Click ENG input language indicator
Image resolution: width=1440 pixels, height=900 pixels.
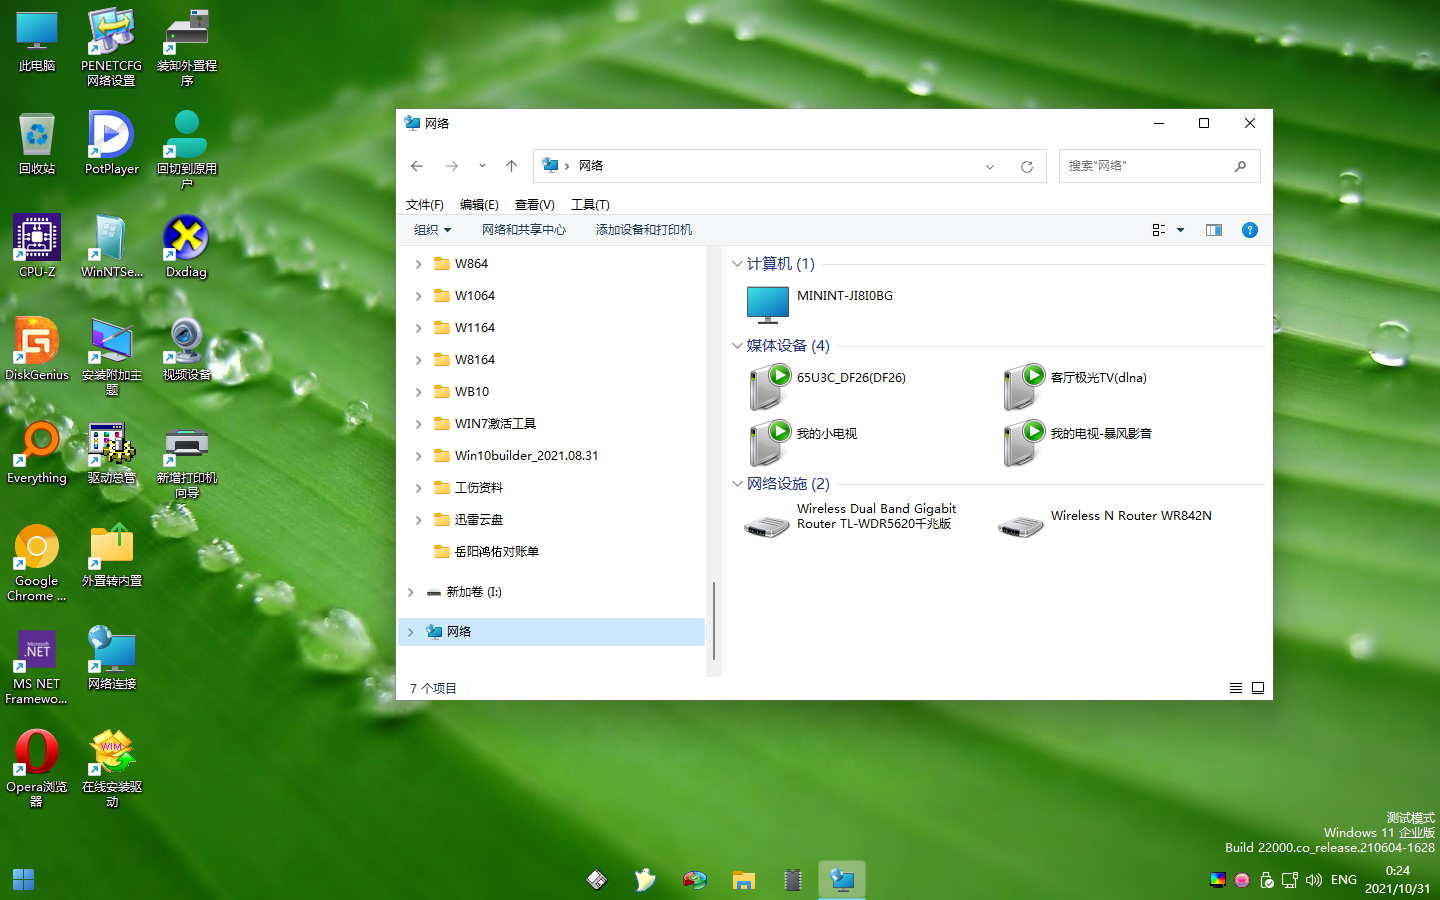pos(1344,880)
